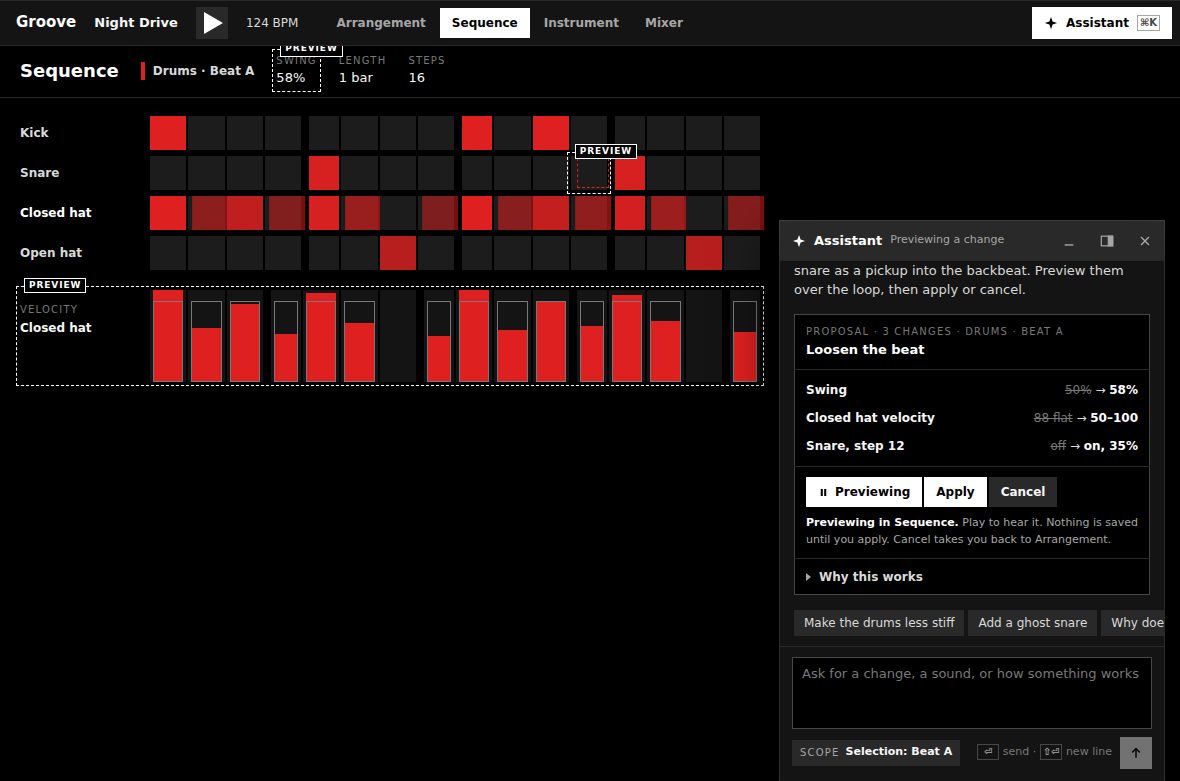Toggle Closed hat step 7
Viewport: 1180px width, 781px height.
pyautogui.click(x=398, y=213)
